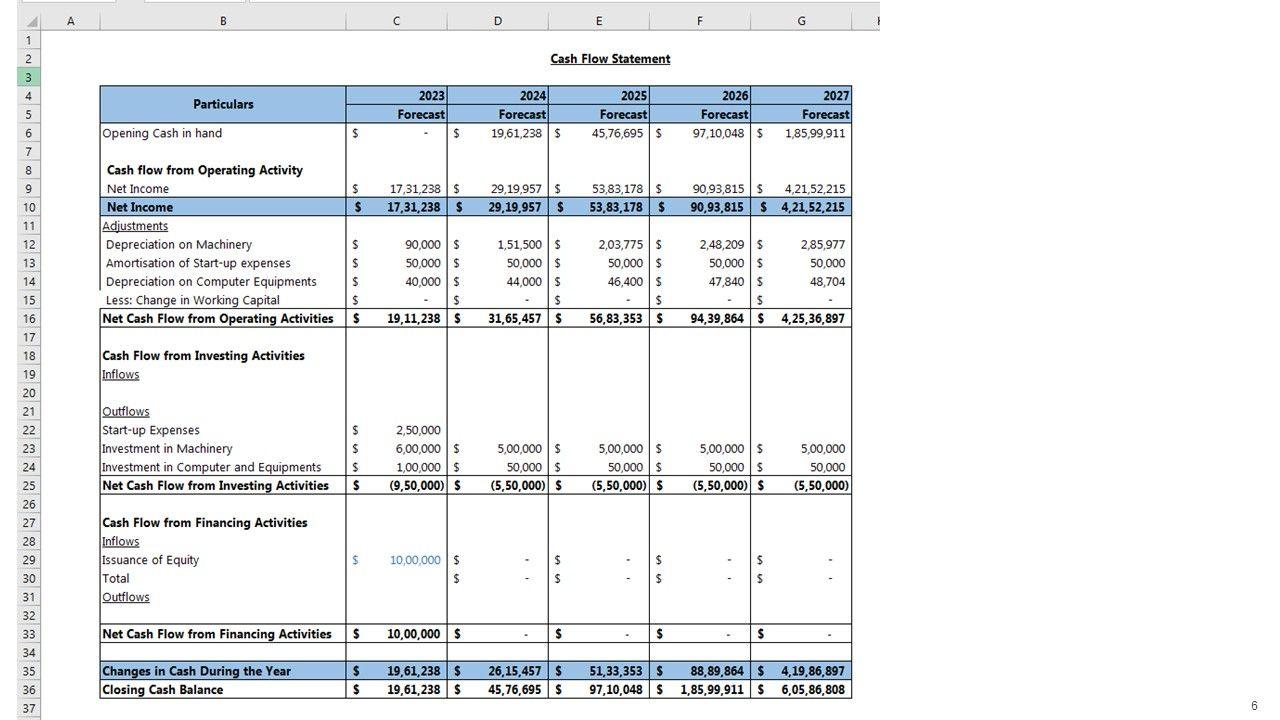Click the Adjustments underlined label
The height and width of the screenshot is (720, 1280).
135,226
